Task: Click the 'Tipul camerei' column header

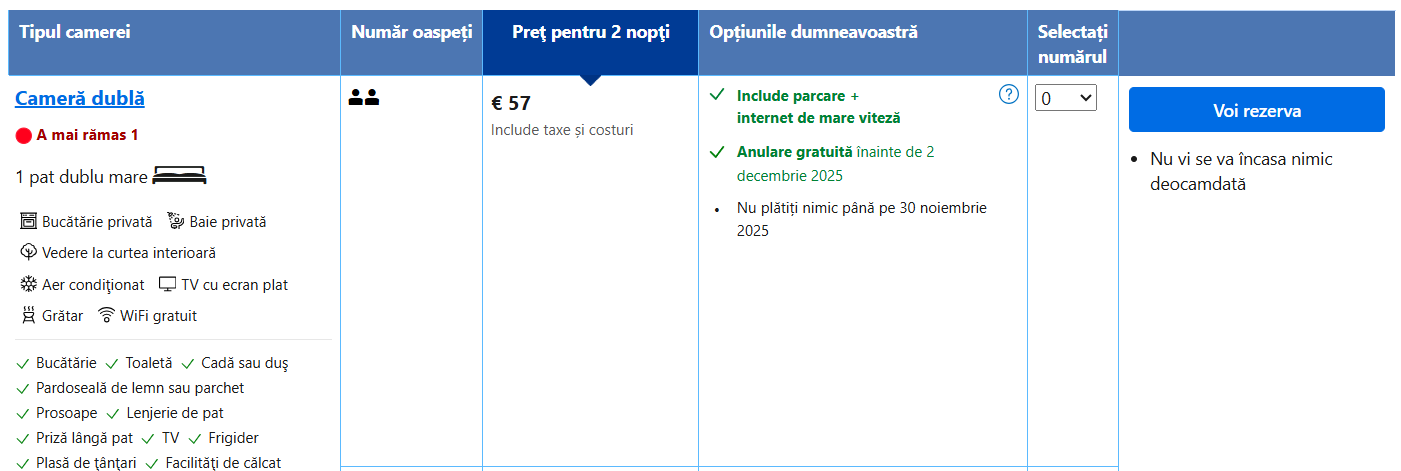Action: coord(75,32)
